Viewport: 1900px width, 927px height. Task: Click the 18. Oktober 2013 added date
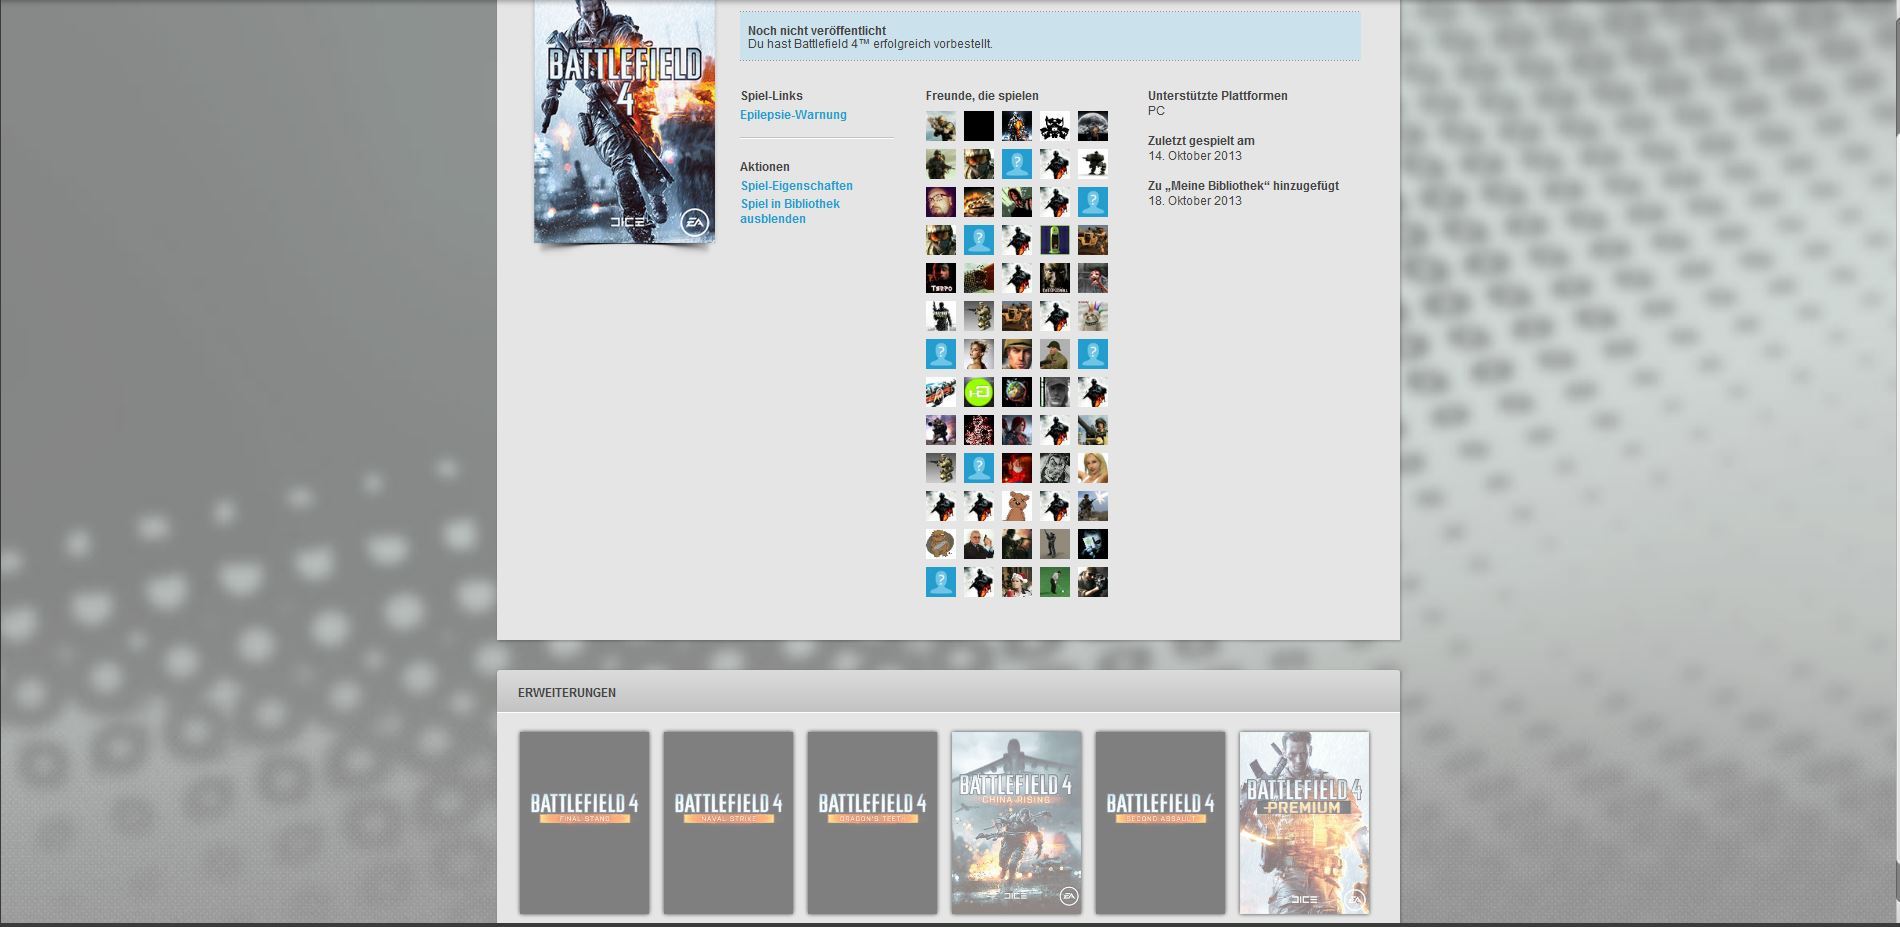point(1195,201)
